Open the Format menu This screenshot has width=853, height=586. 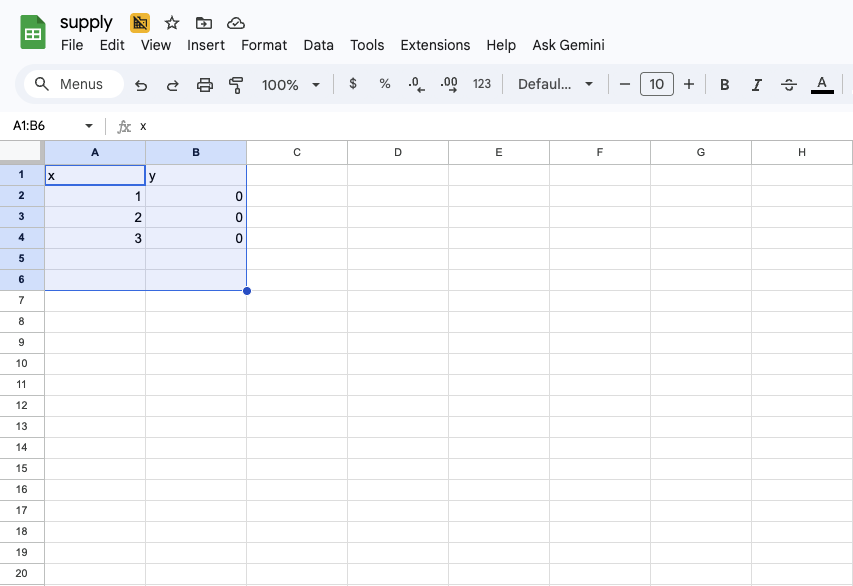[x=264, y=45]
